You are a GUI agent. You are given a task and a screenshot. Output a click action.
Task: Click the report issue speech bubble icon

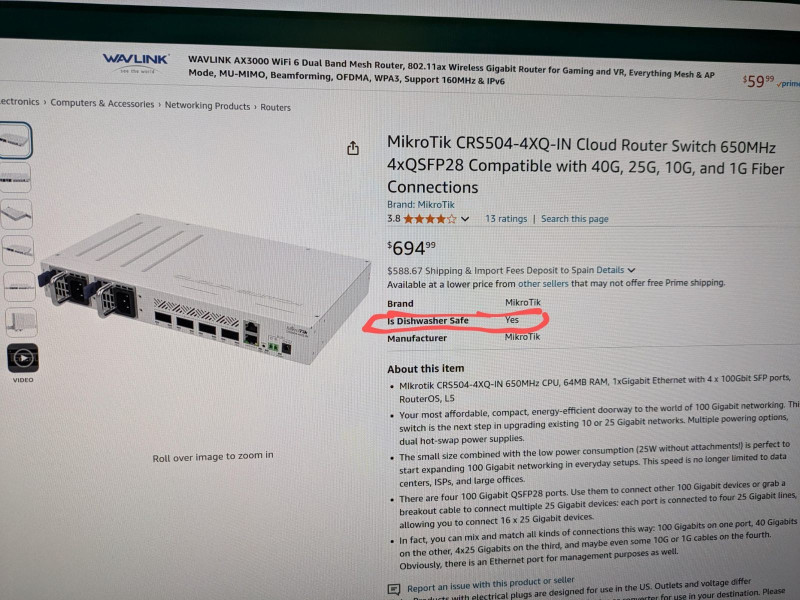click(x=394, y=589)
